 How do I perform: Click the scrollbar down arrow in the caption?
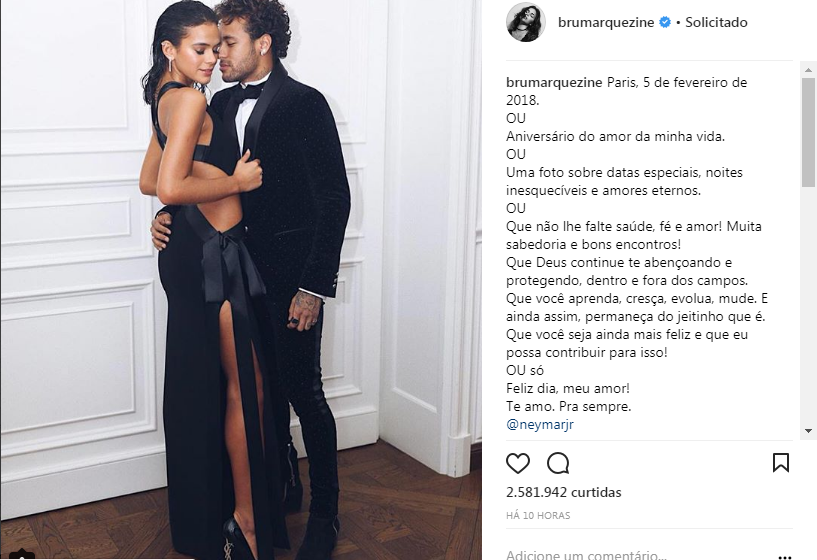coord(808,431)
